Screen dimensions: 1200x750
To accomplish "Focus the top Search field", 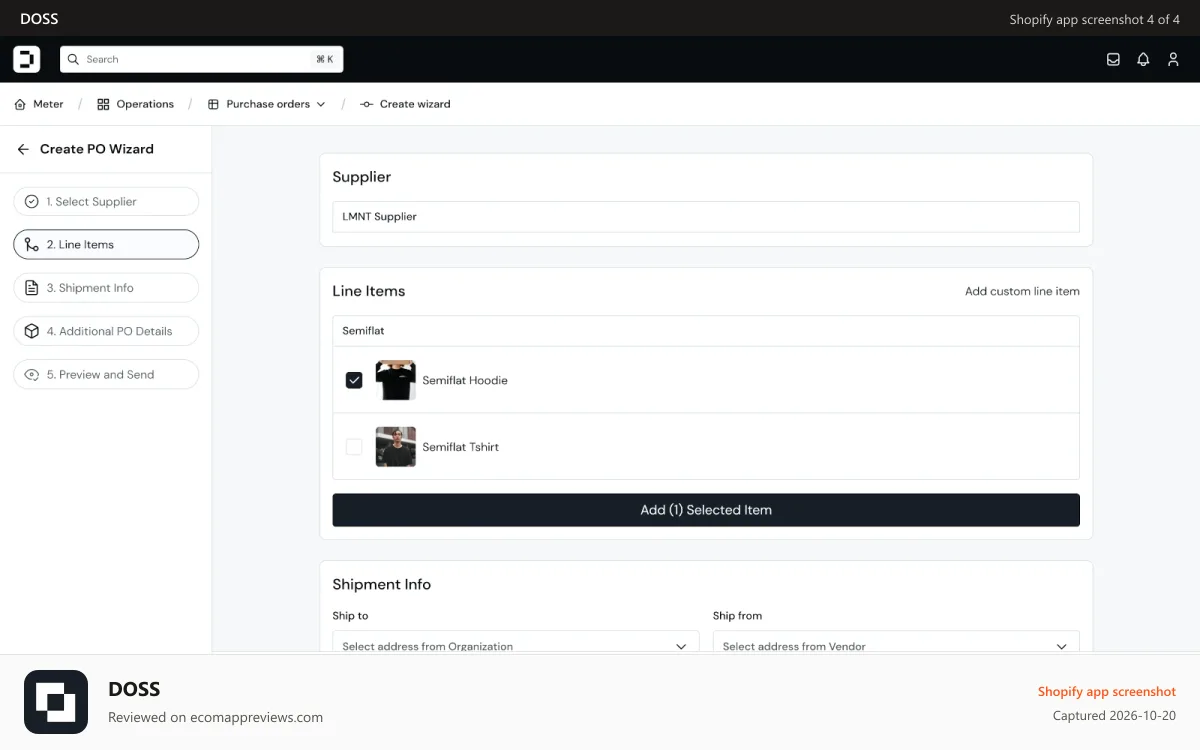I will click(x=202, y=60).
